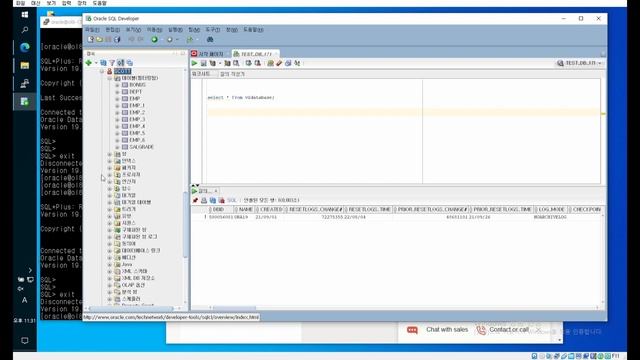Refresh the Connections tree
This screenshot has width=640, height=360.
pos(103,62)
